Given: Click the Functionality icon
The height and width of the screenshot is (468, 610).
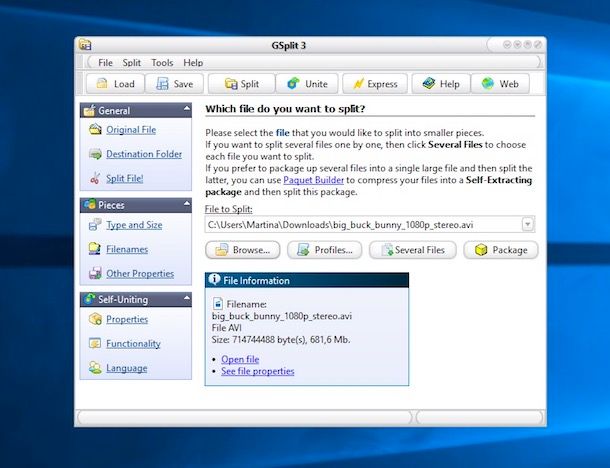Looking at the screenshot, I should [x=95, y=343].
